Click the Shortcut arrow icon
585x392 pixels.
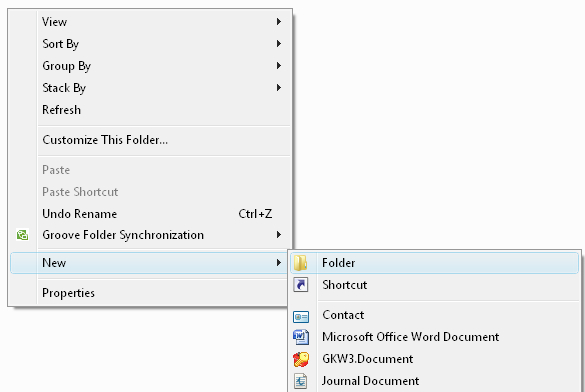click(x=301, y=285)
